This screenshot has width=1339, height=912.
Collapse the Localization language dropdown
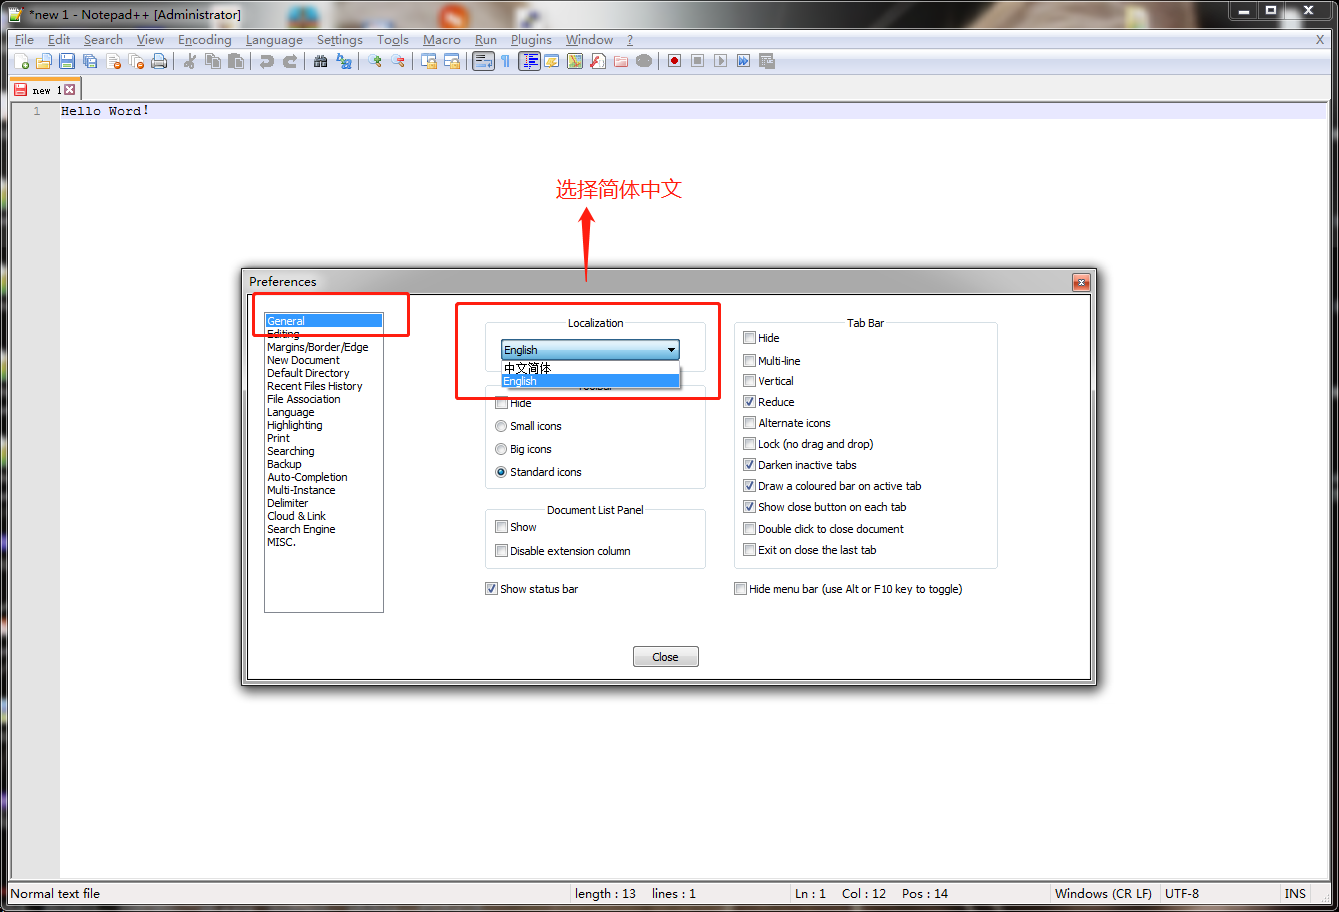coord(590,350)
